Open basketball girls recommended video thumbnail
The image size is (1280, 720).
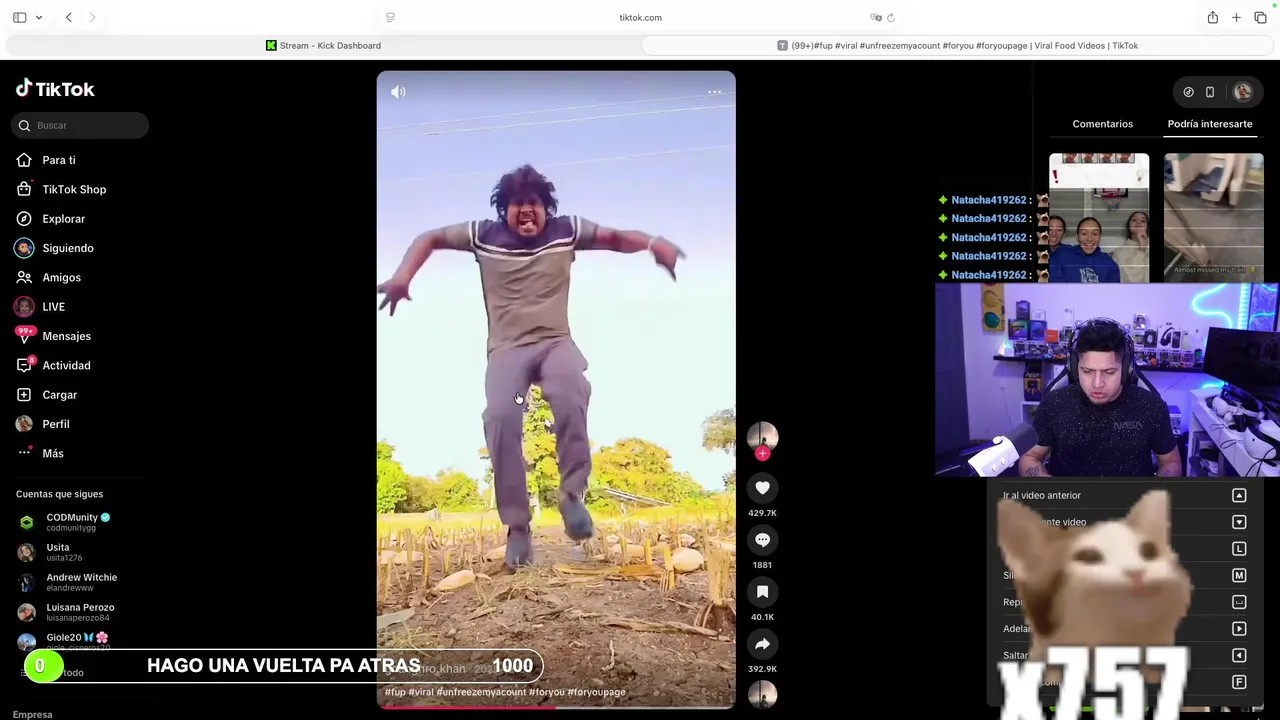pos(1099,218)
